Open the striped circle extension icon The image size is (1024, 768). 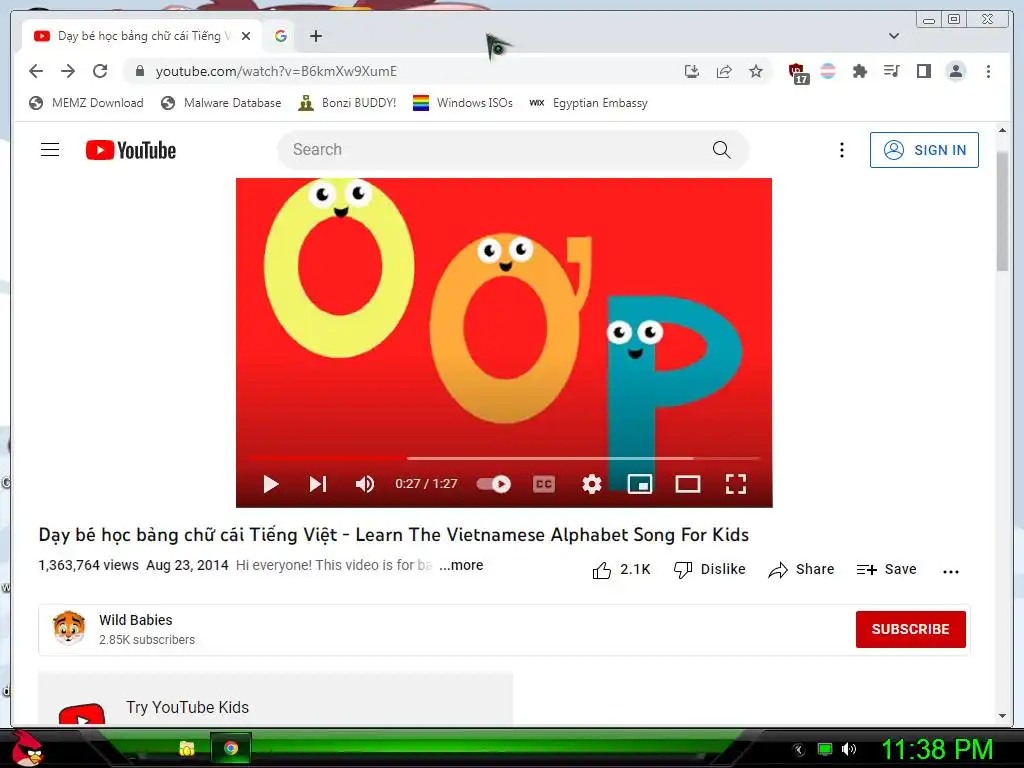click(828, 71)
